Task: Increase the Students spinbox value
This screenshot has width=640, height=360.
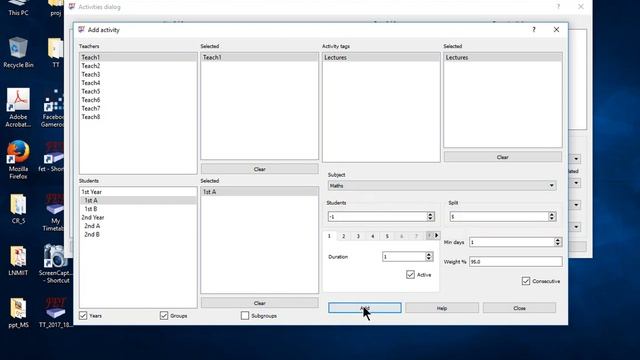Action: [x=430, y=214]
